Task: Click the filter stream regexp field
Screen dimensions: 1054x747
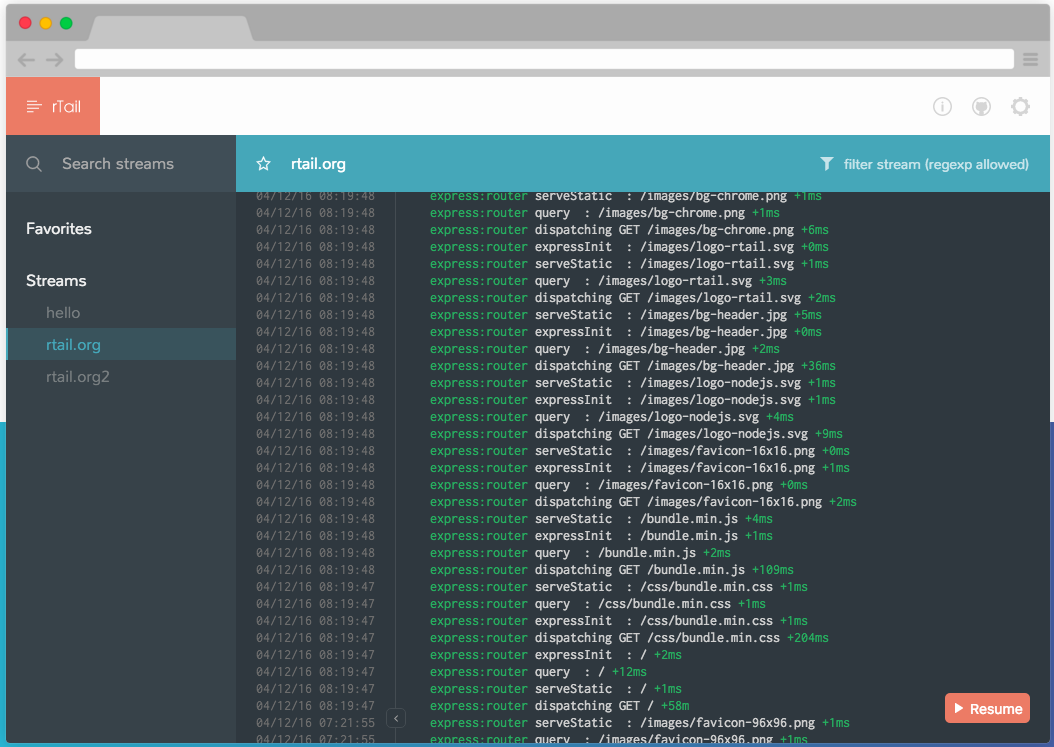Action: point(936,164)
